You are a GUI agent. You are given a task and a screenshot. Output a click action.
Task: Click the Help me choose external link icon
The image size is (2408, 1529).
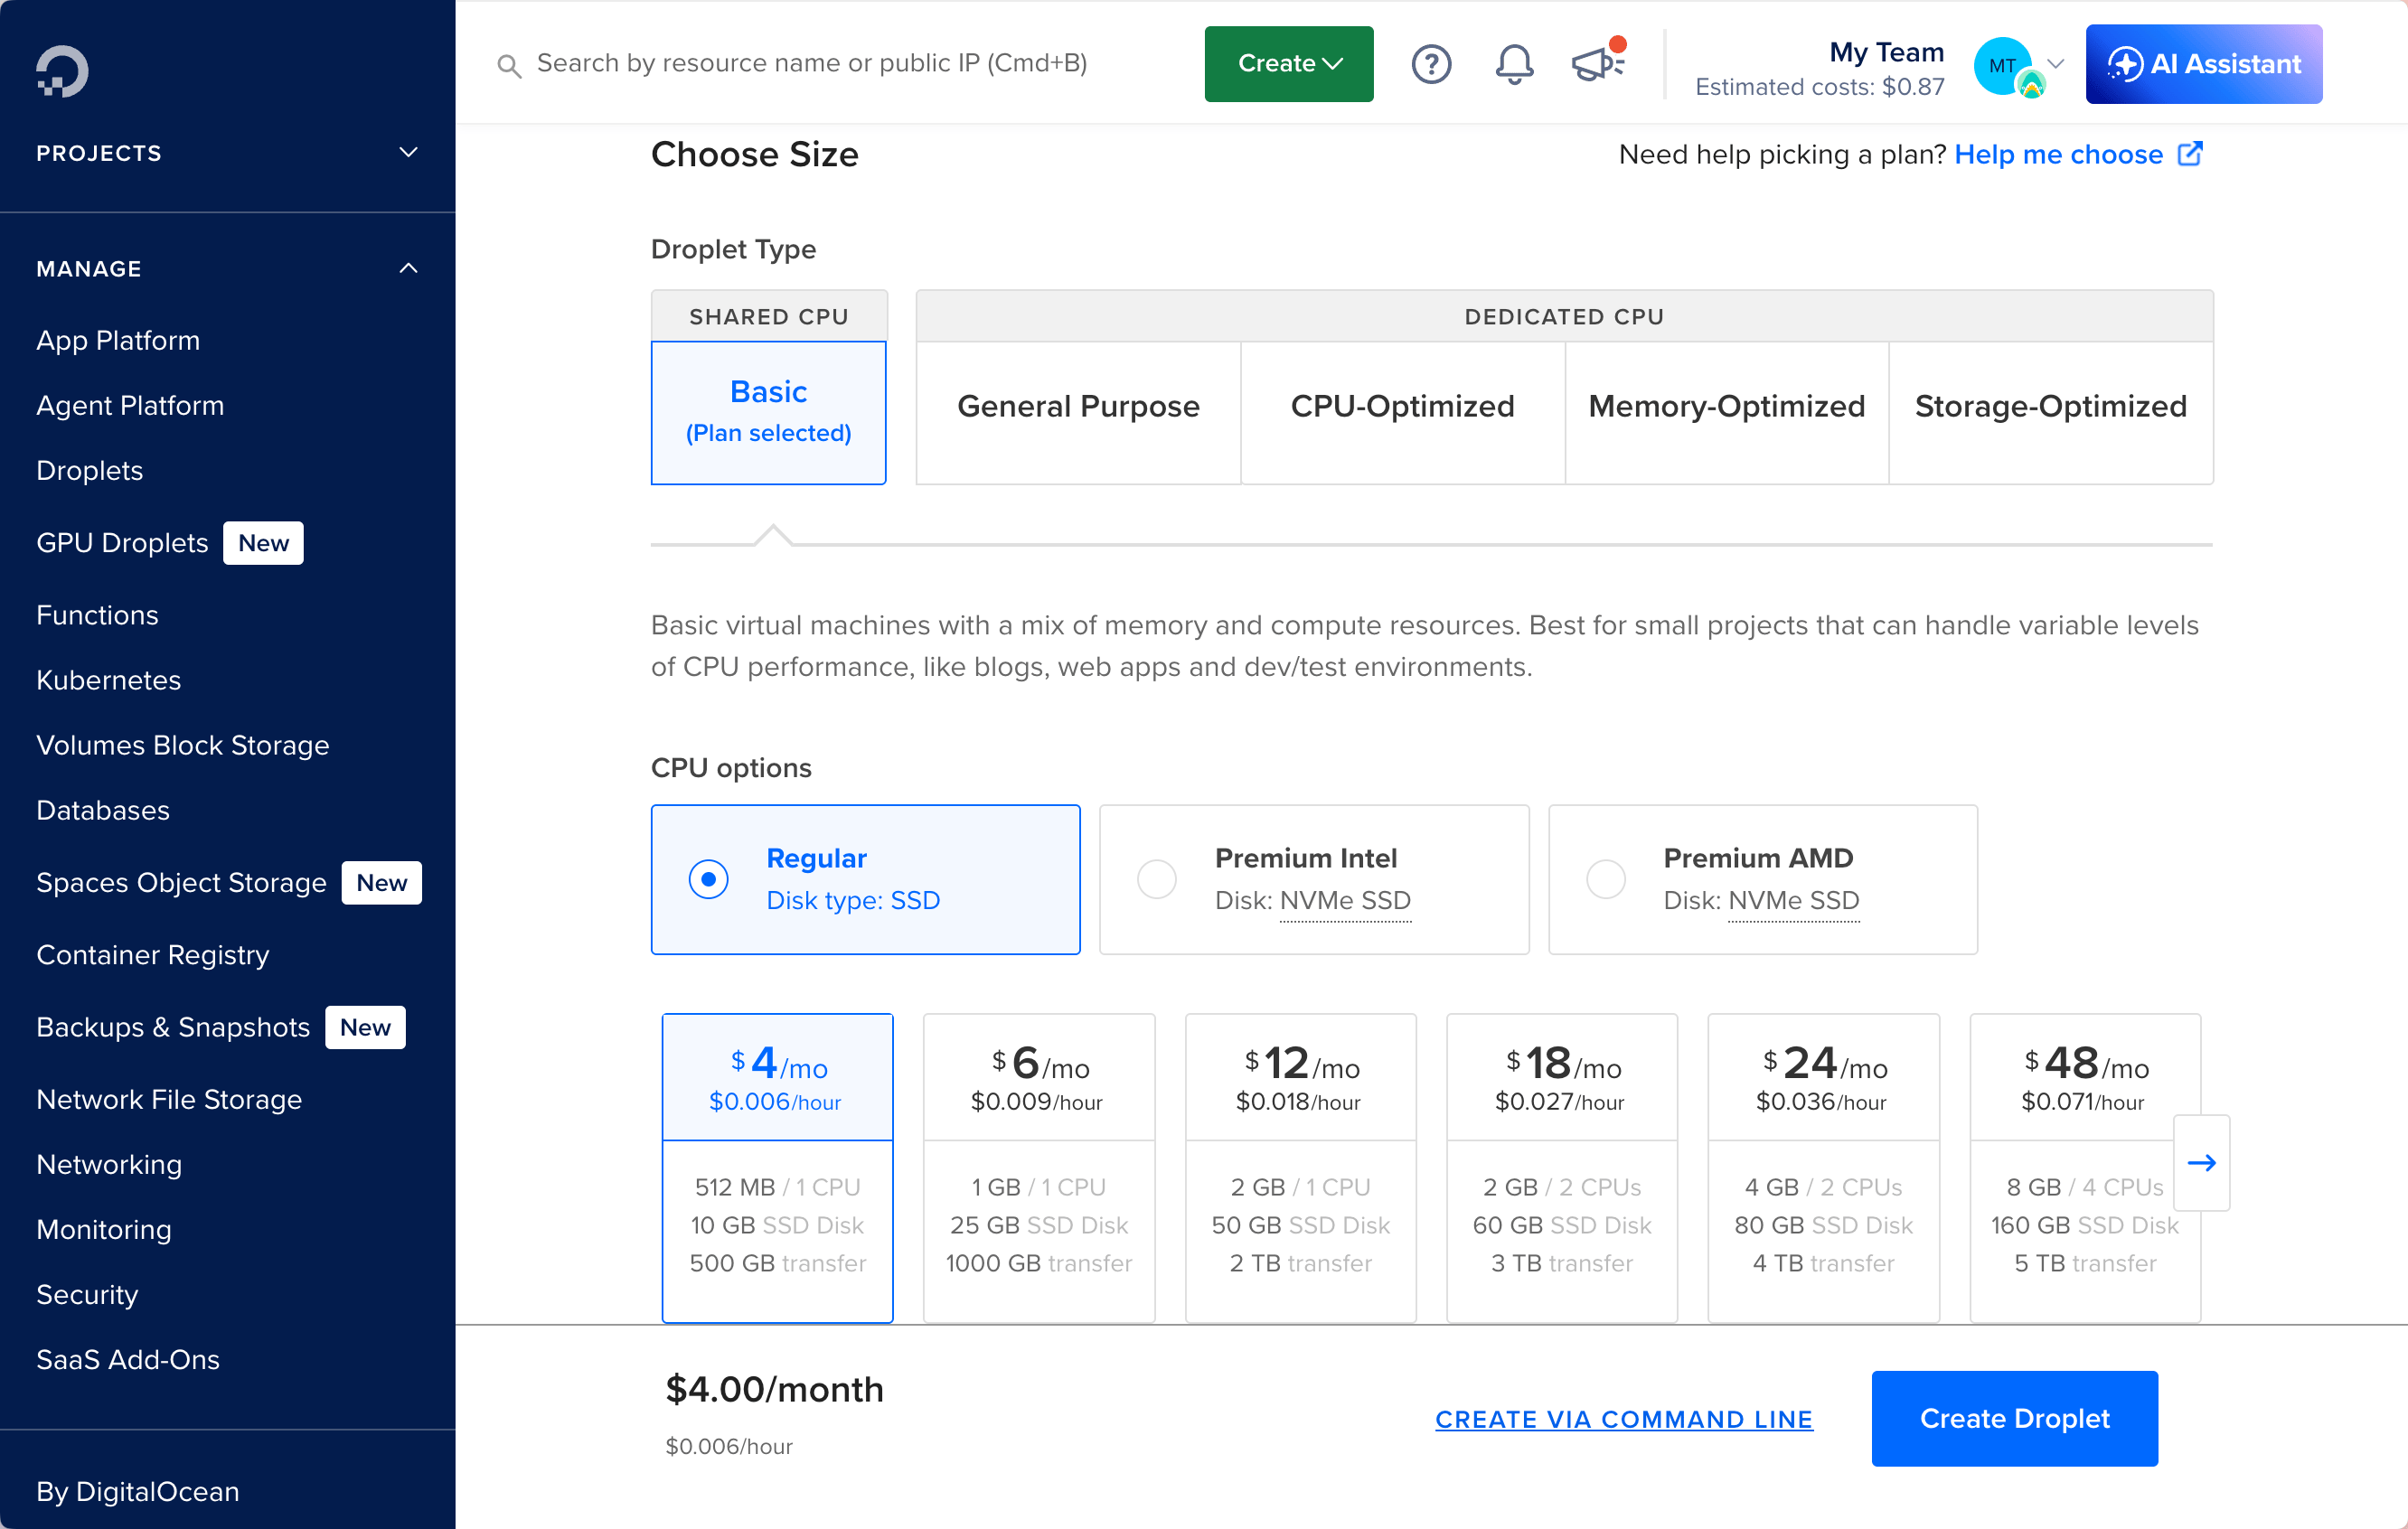2190,154
